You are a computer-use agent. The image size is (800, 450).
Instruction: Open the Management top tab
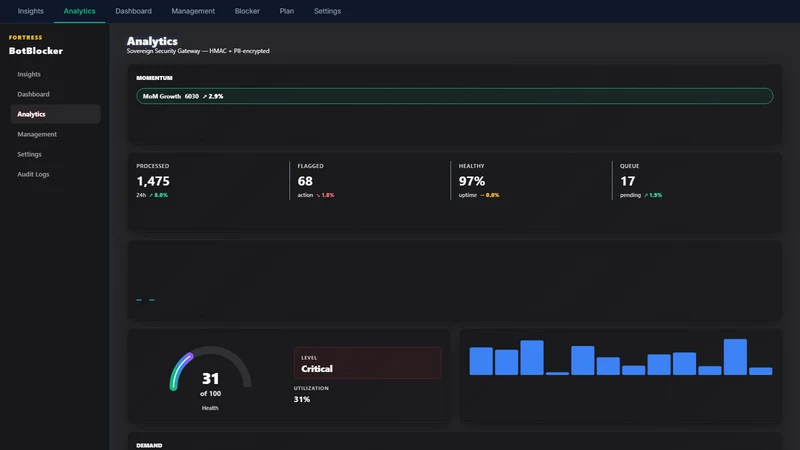click(x=193, y=11)
